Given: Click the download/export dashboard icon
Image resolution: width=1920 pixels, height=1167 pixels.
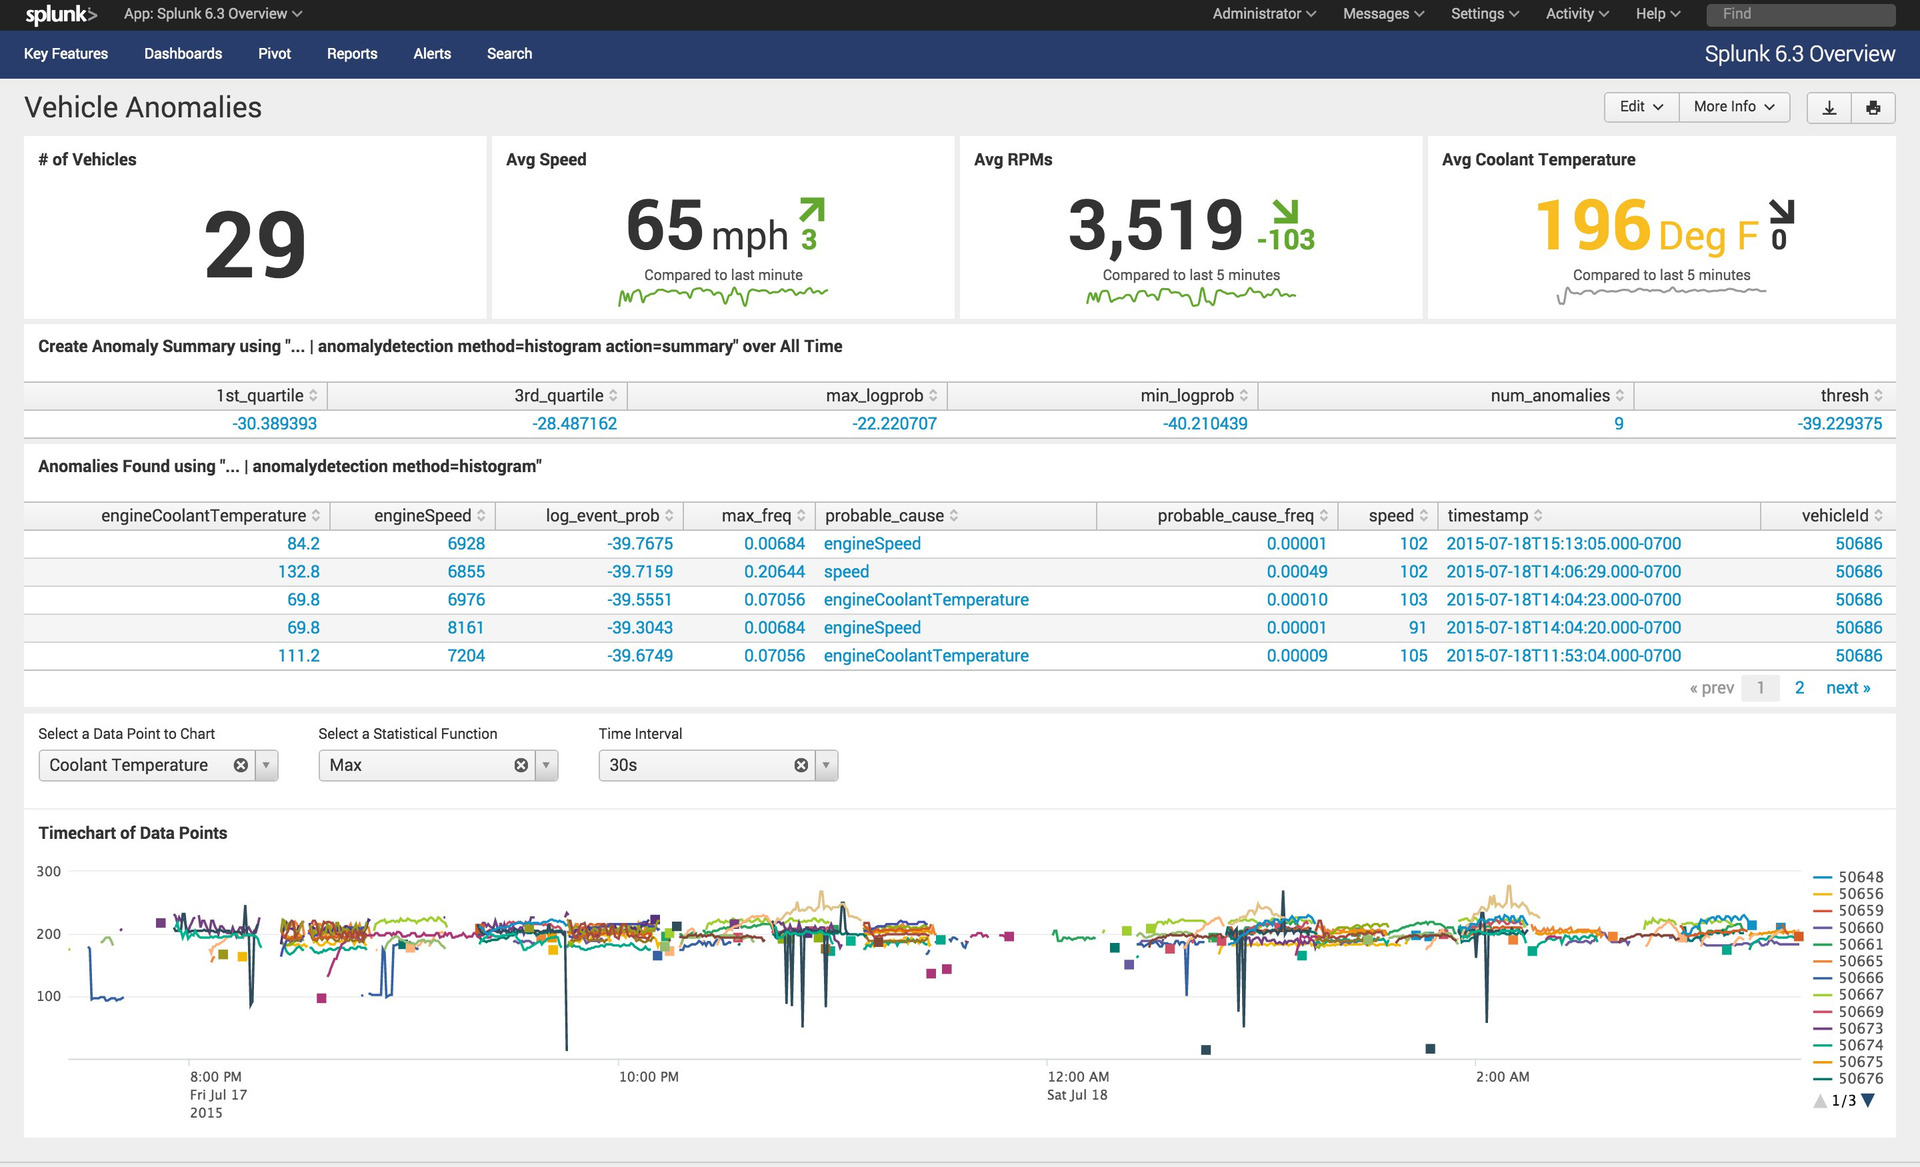Looking at the screenshot, I should (1829, 107).
